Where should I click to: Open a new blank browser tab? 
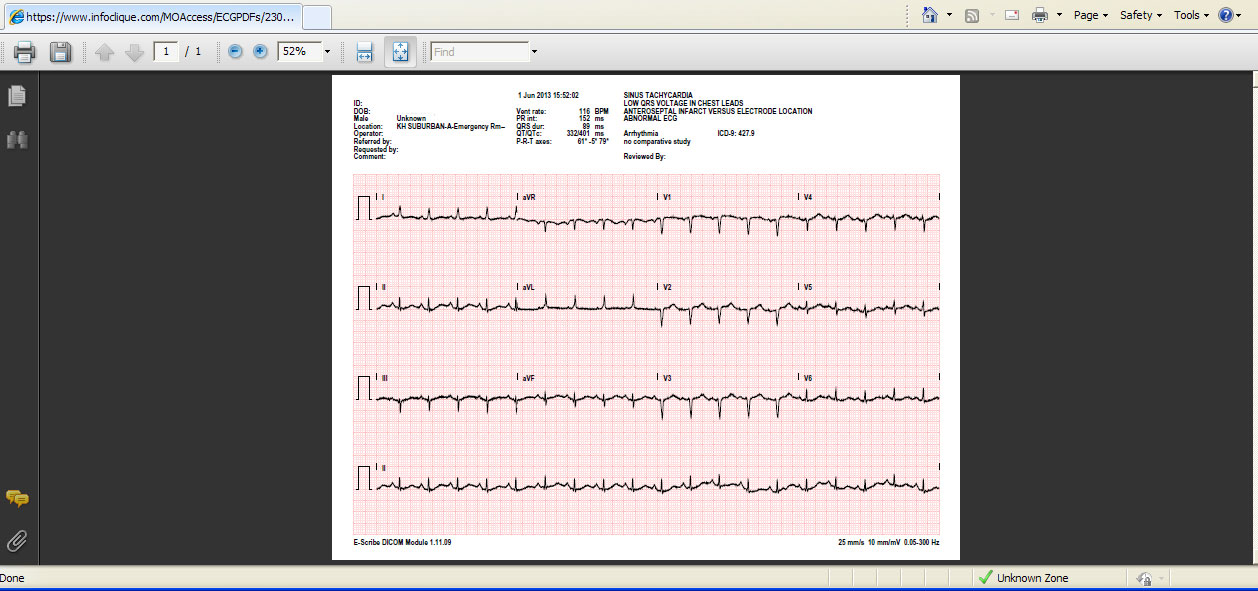[x=317, y=17]
